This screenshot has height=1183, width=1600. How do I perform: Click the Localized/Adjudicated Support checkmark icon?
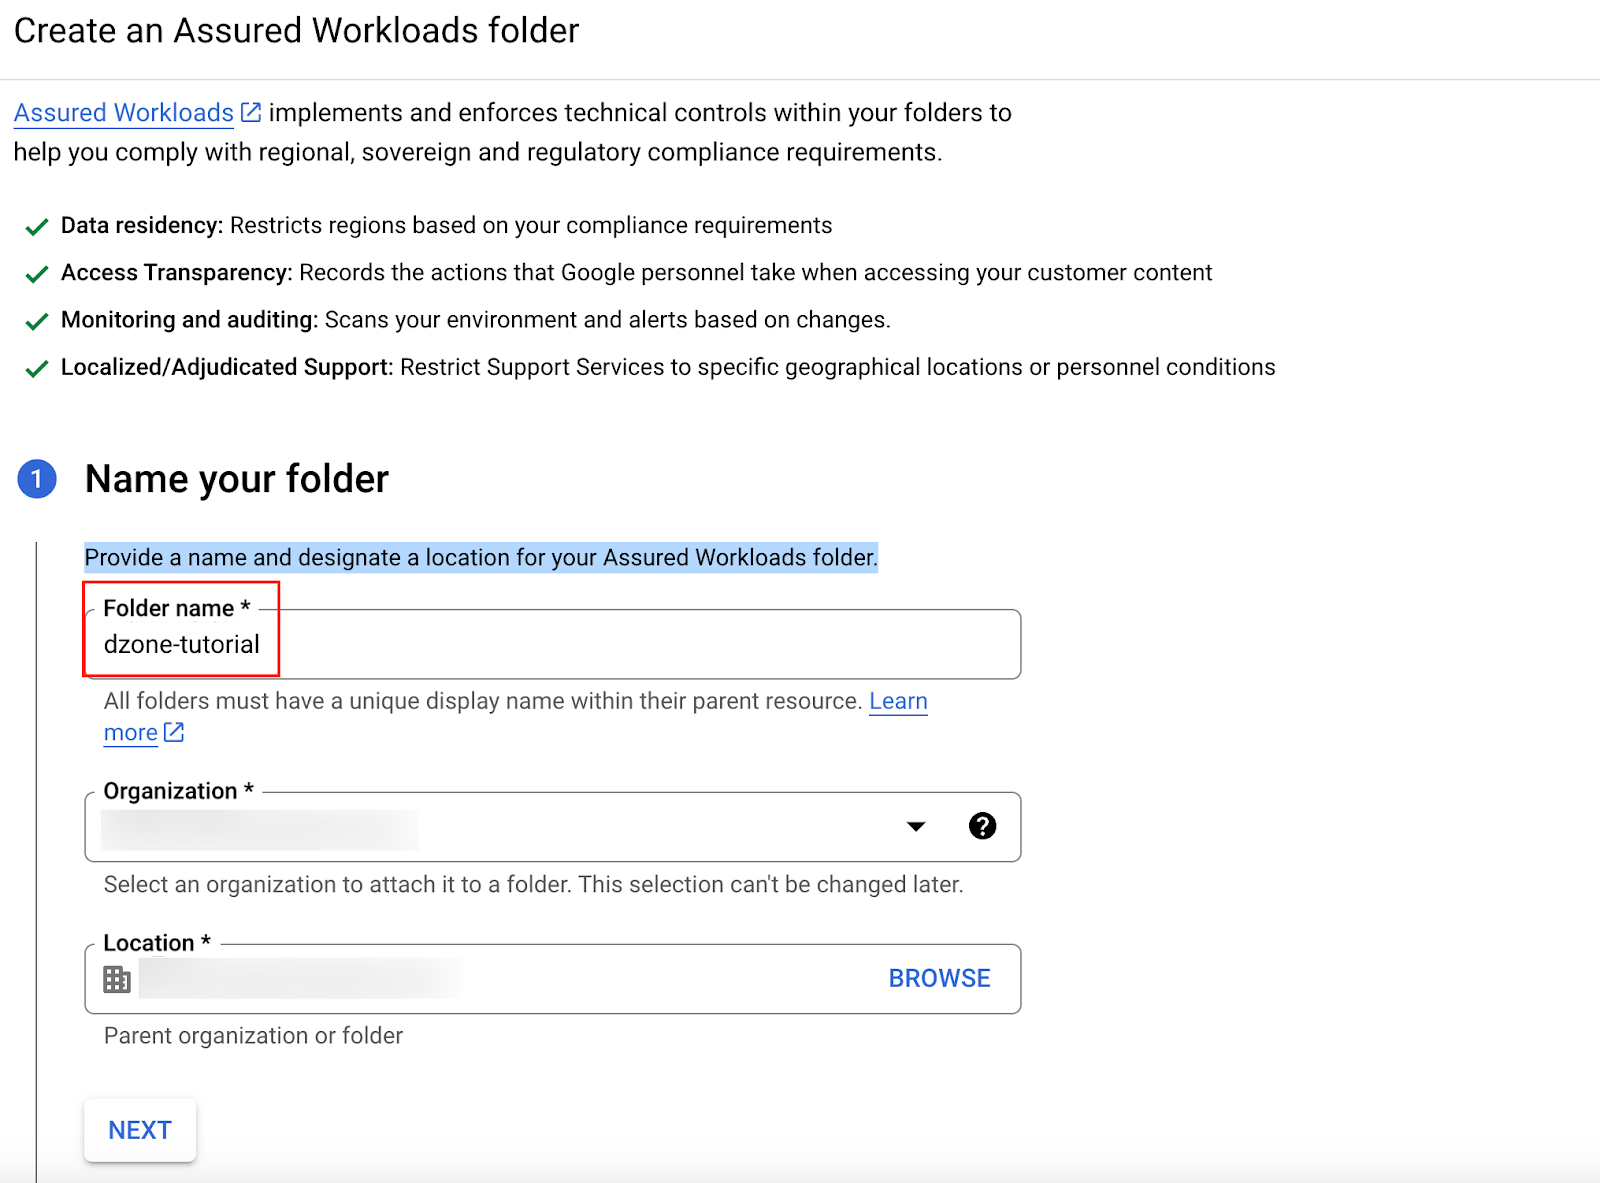click(x=37, y=368)
